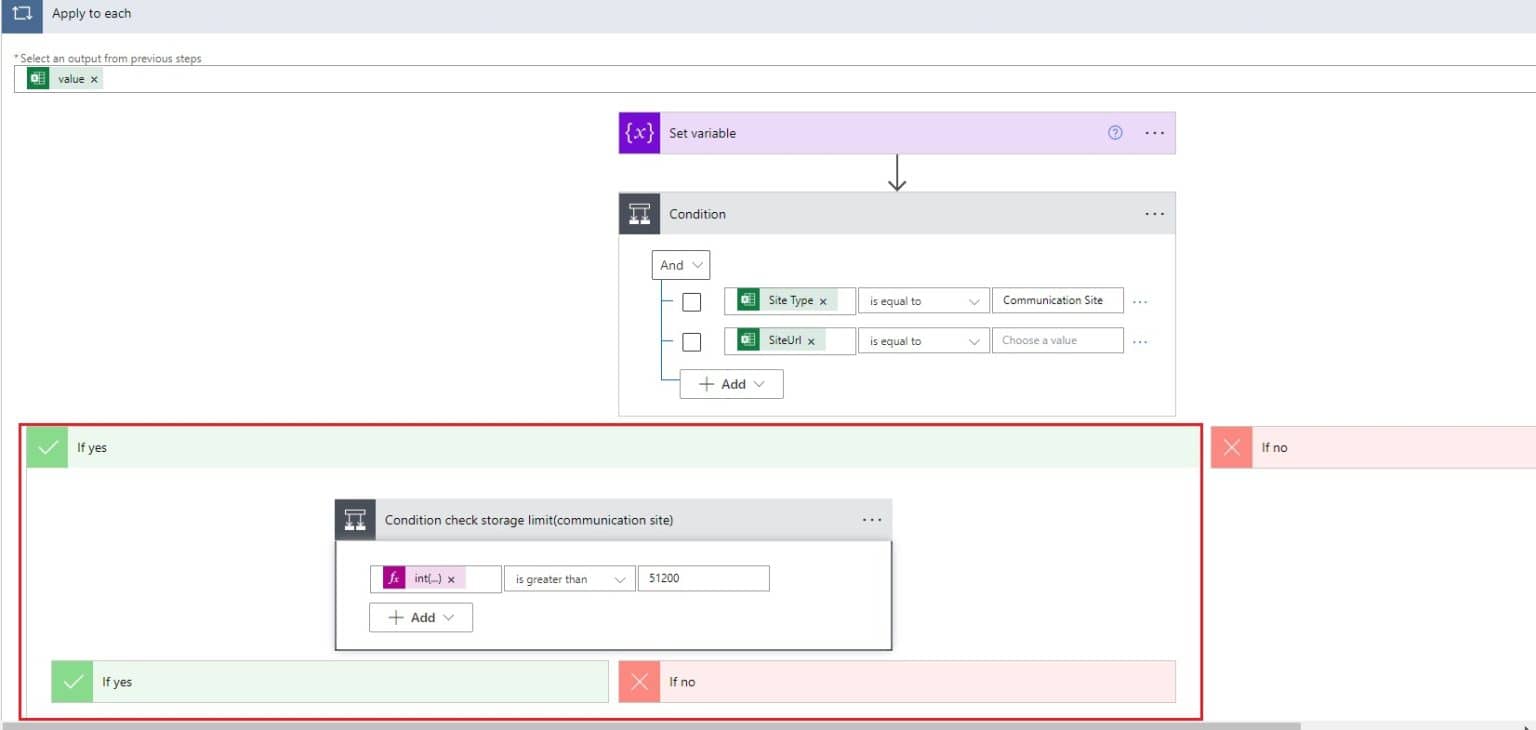Open SiteUrl row options ellipsis
This screenshot has width=1536, height=730.
click(x=1140, y=342)
